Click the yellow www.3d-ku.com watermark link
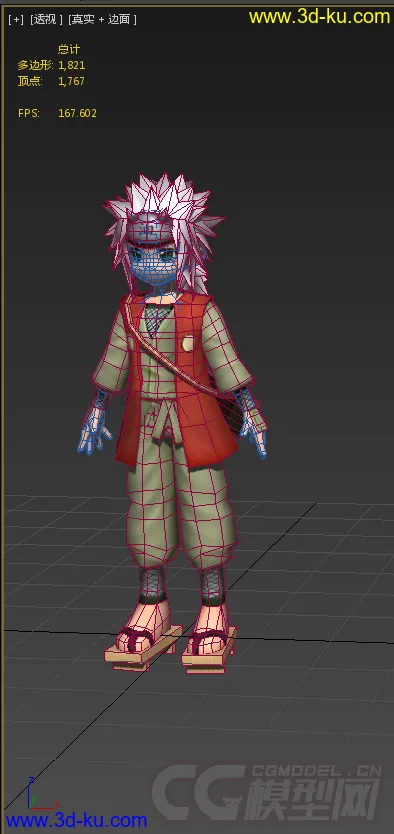 [319, 16]
